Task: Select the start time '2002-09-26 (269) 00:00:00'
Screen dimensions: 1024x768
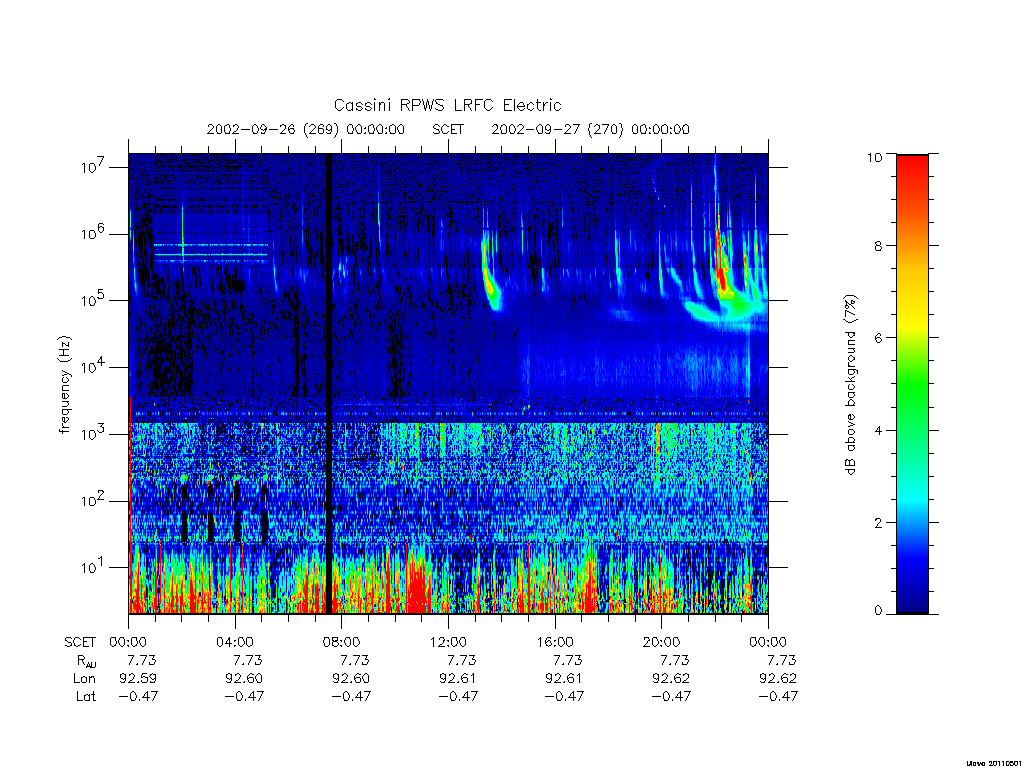Action: click(x=306, y=129)
